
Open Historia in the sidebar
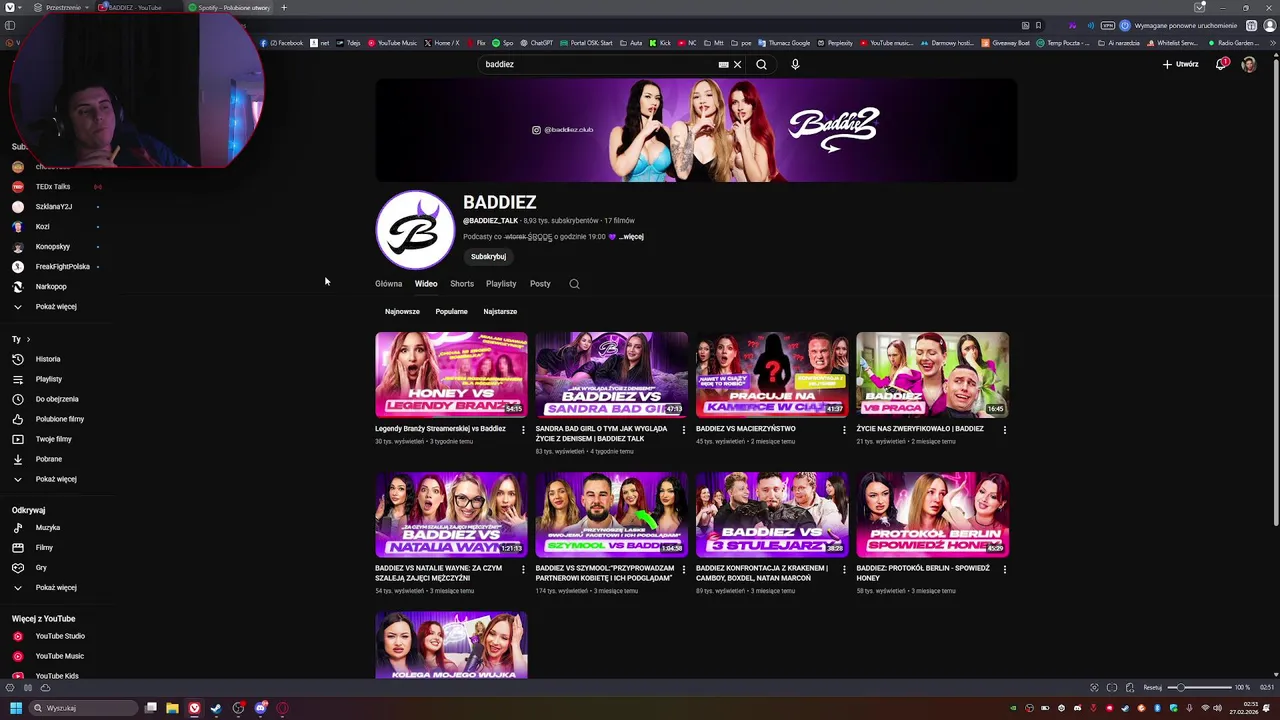point(48,359)
